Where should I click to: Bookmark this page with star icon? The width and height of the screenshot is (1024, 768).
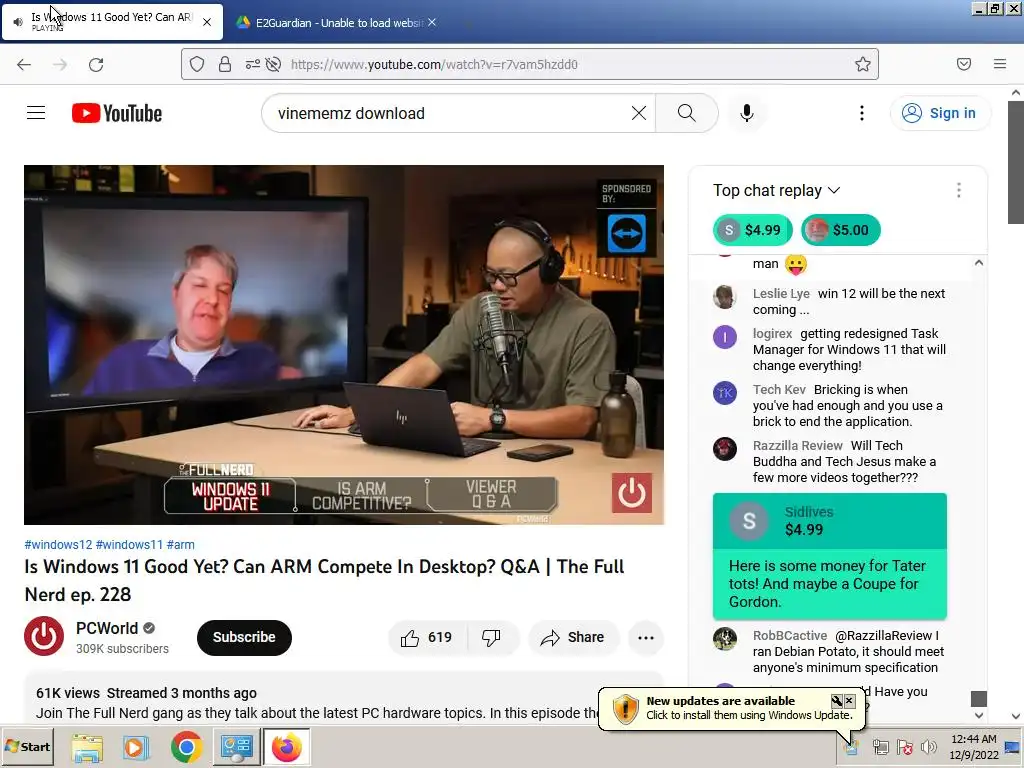pyautogui.click(x=863, y=64)
